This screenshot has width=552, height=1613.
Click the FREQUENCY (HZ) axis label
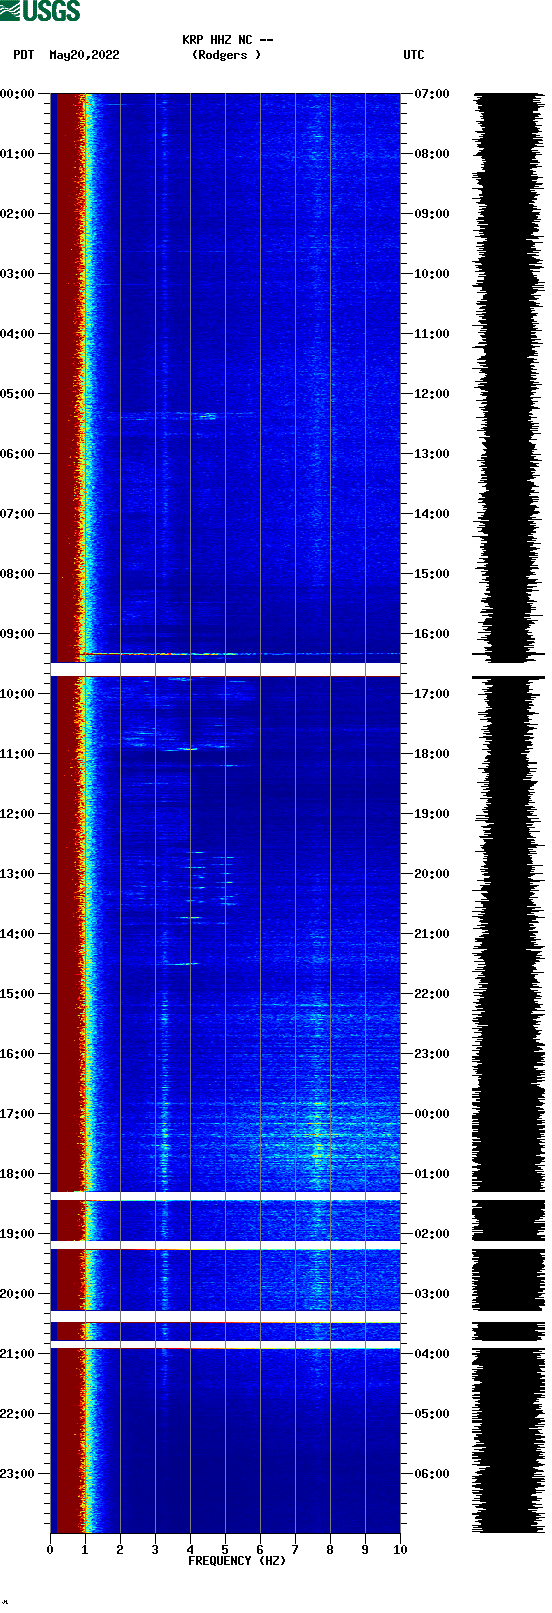pos(237,1561)
